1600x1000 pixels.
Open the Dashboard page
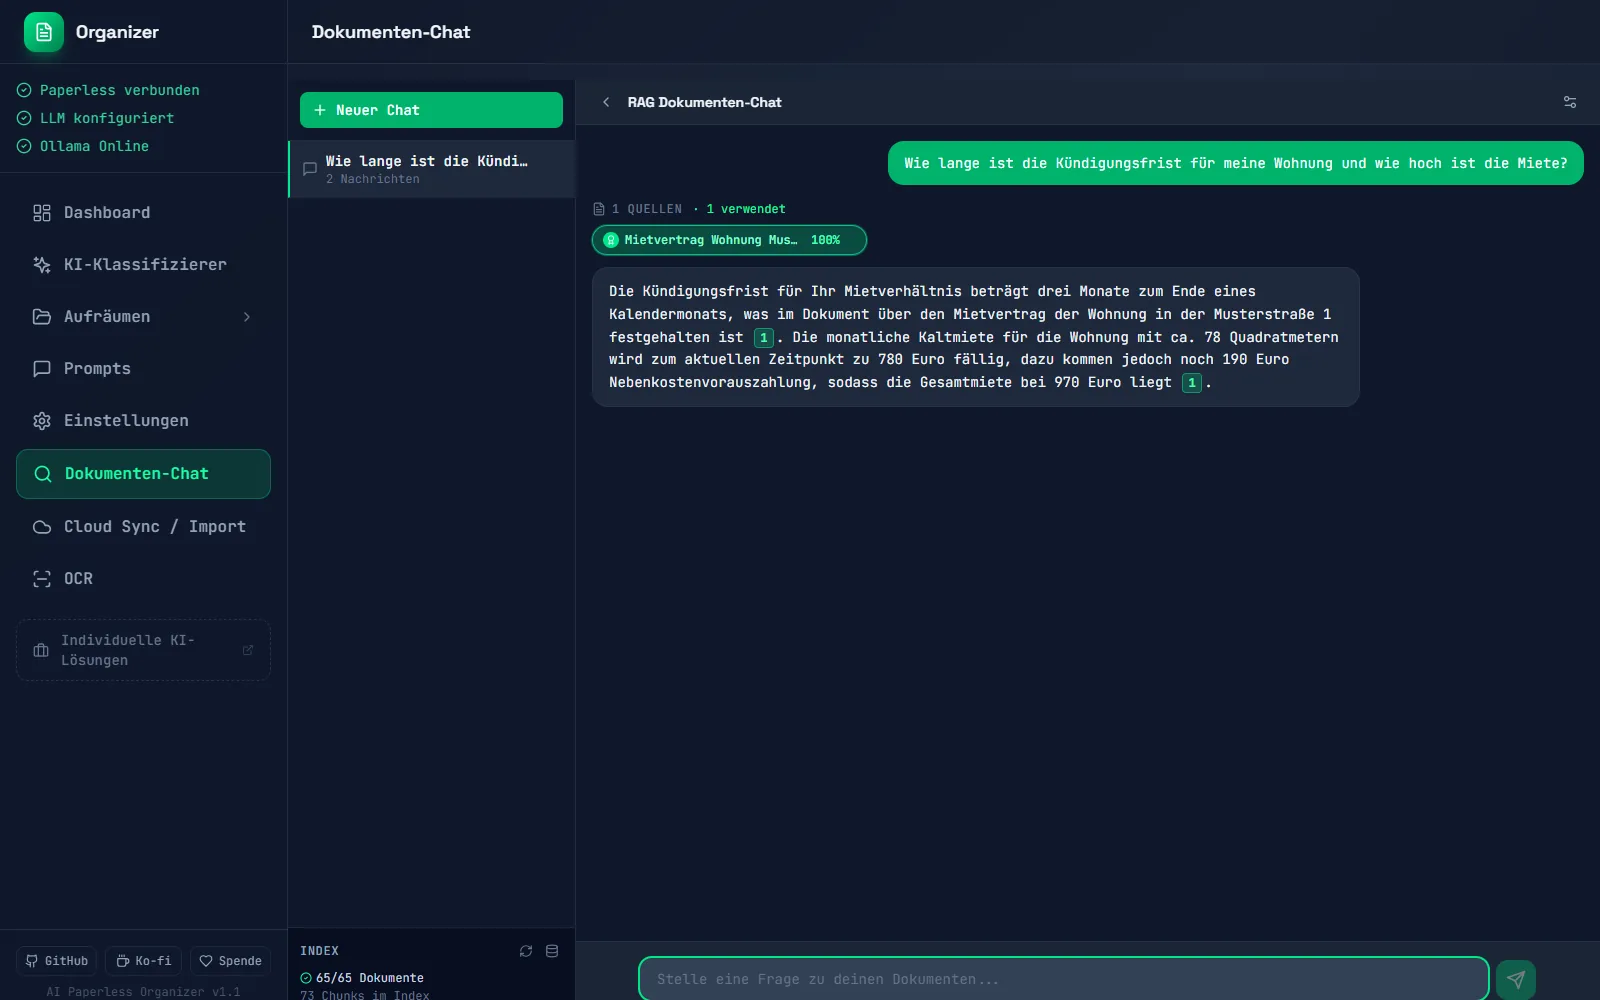143,212
